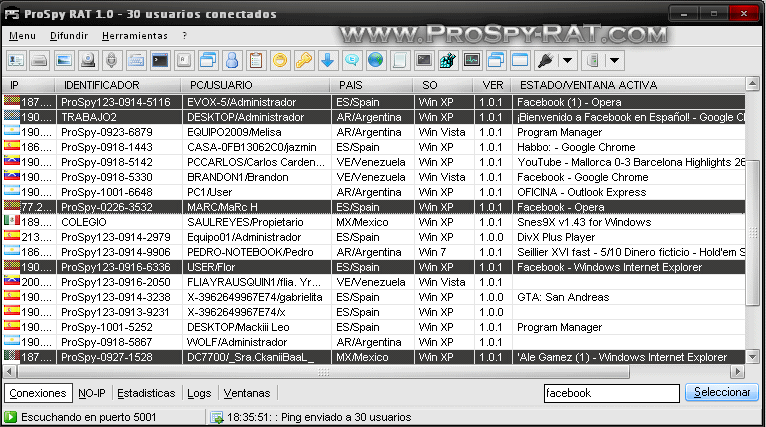Open the console icon beside the keyboard icon
The height and width of the screenshot is (427, 766).
point(160,61)
